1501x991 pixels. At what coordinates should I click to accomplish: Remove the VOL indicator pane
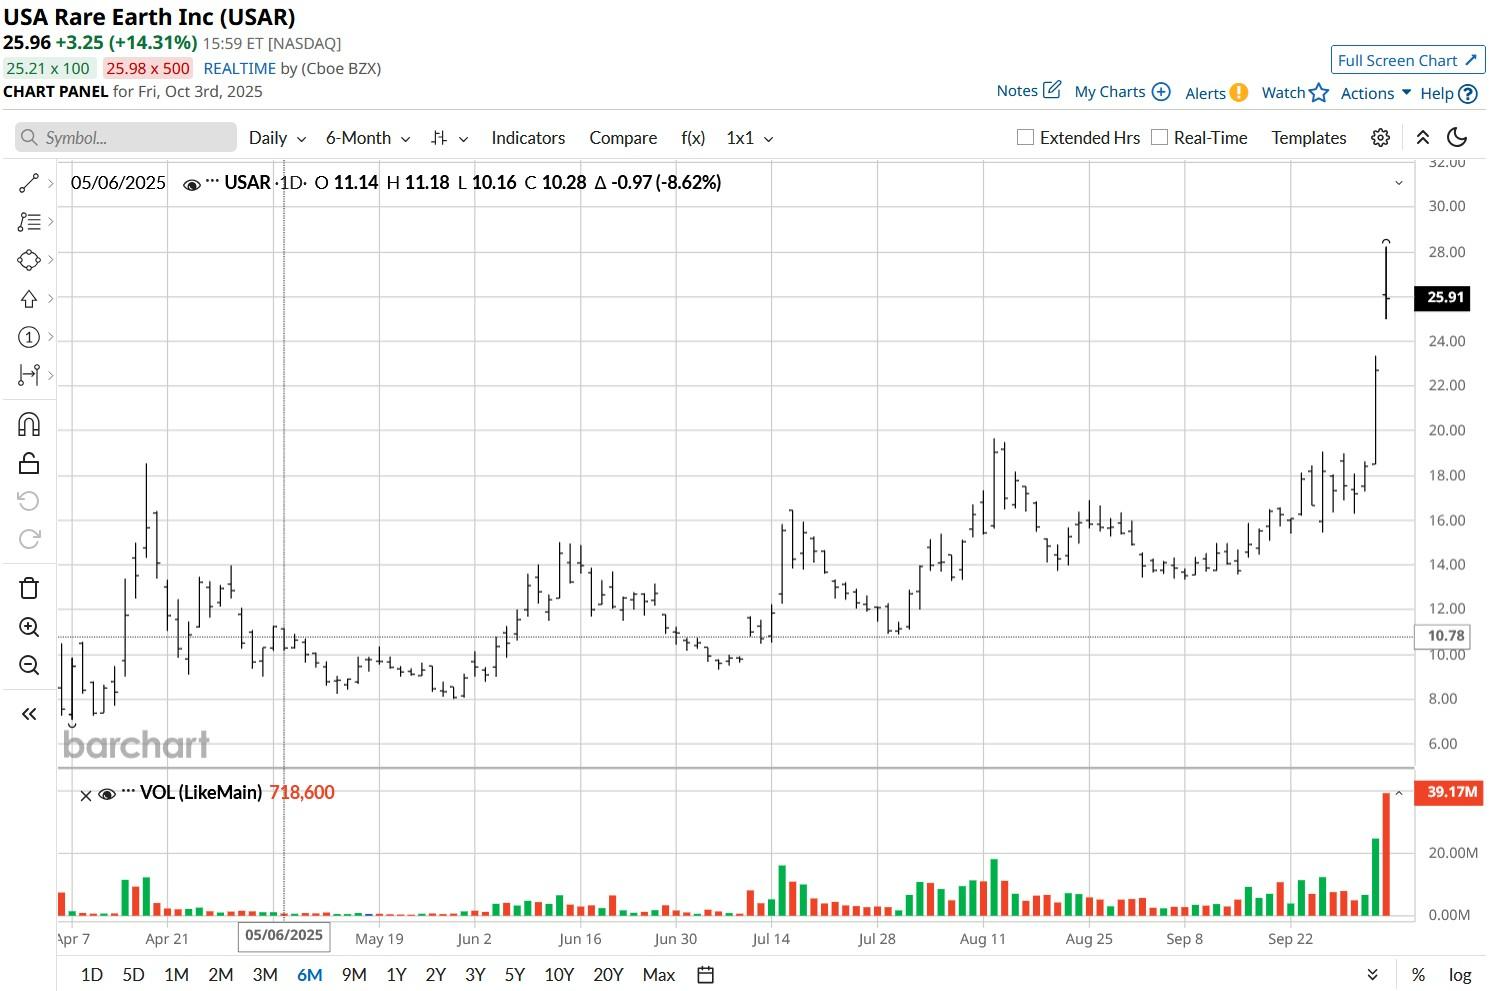tap(86, 795)
